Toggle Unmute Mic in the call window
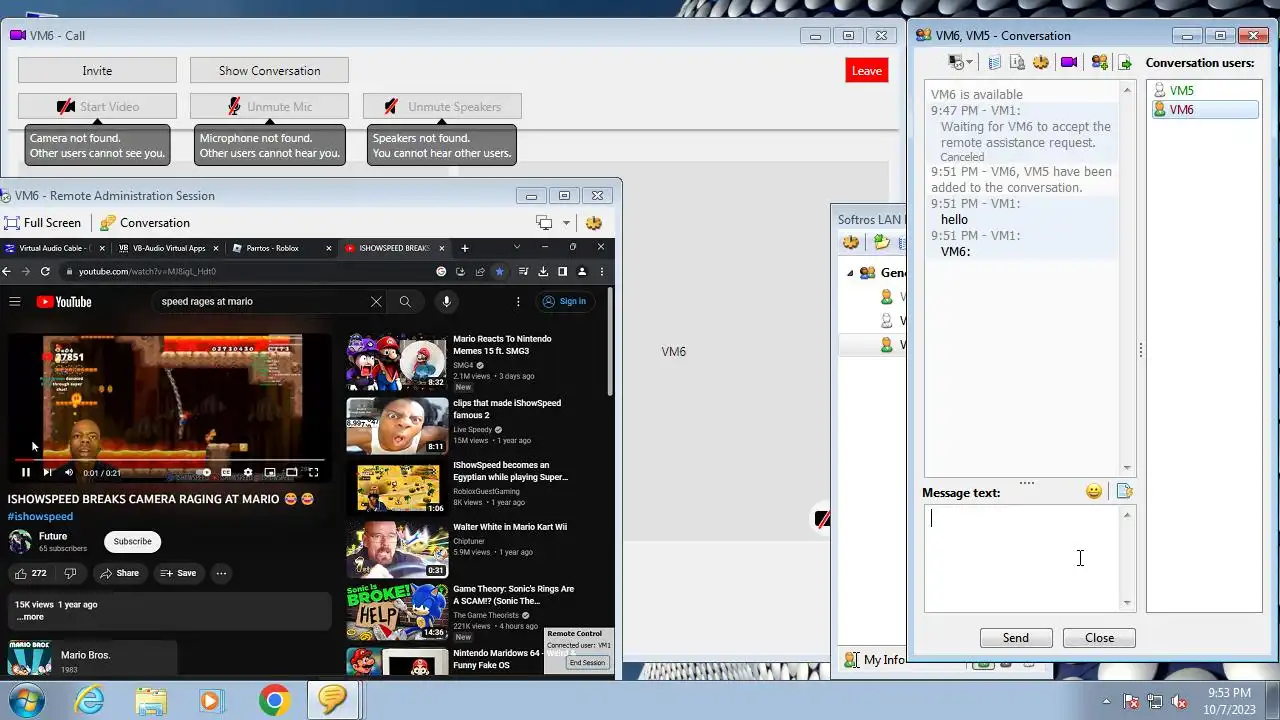This screenshot has height=720, width=1280. 269,106
